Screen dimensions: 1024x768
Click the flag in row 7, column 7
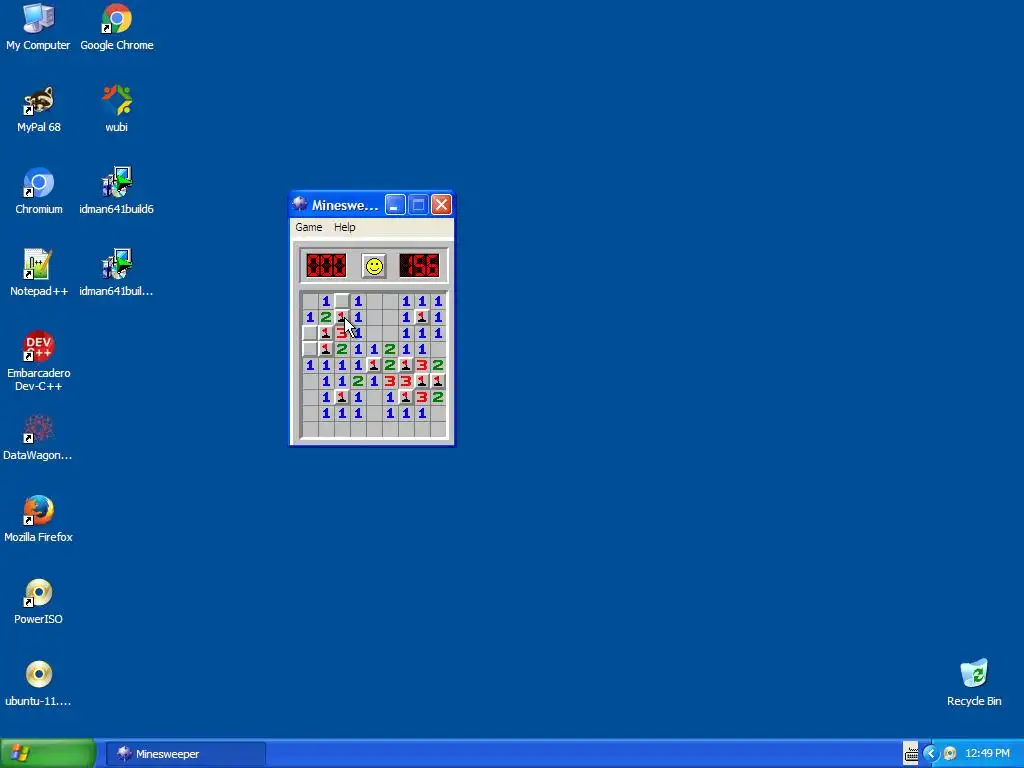click(406, 397)
